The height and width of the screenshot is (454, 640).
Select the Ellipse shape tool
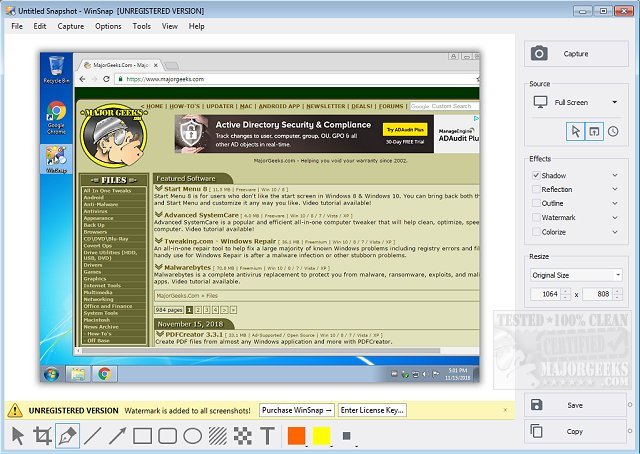click(192, 436)
